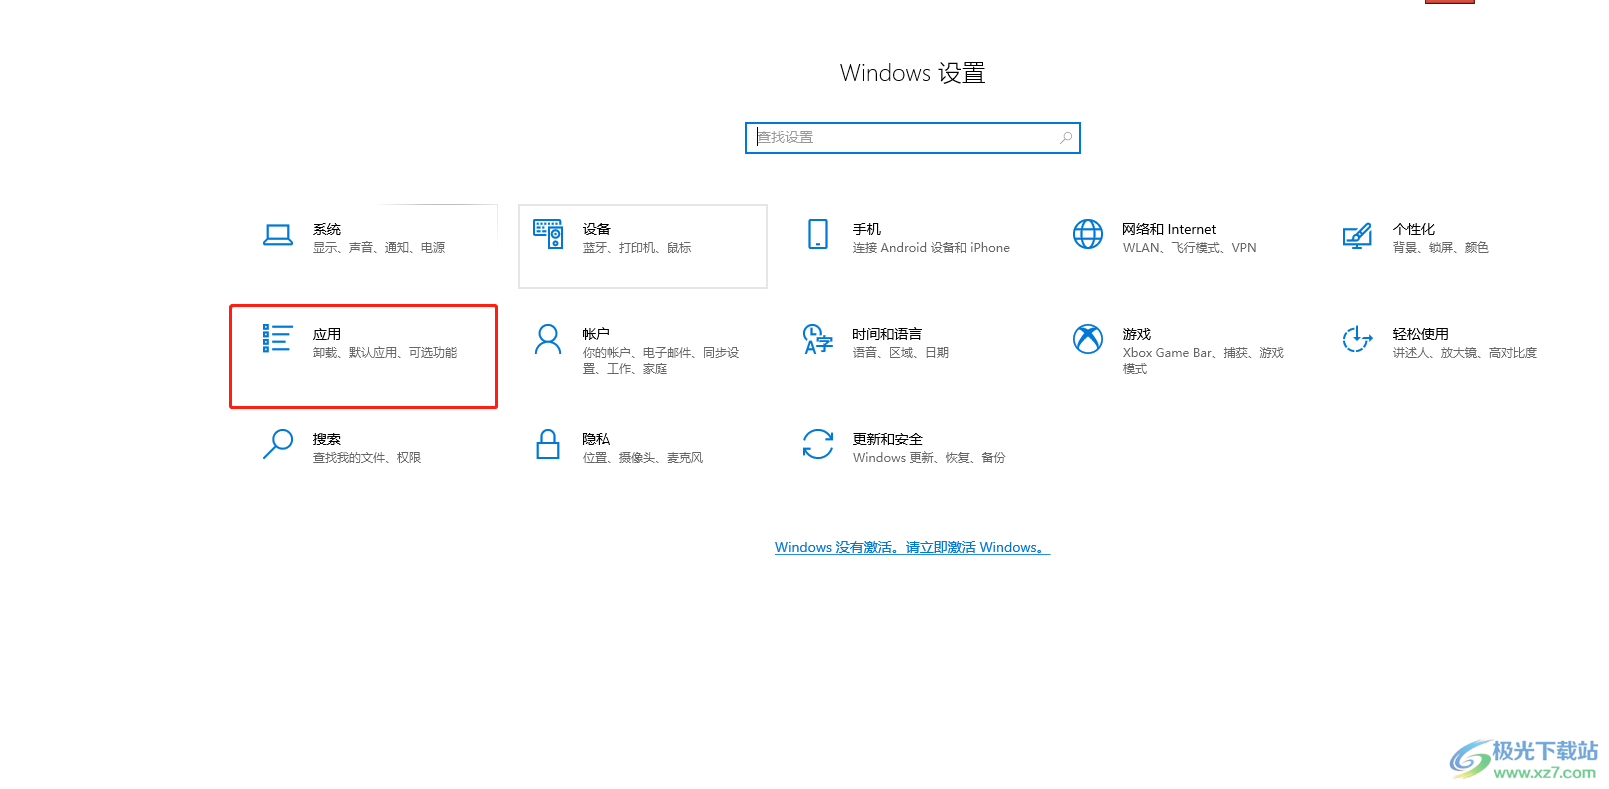
Task: Open 轻松使用 settings title
Action: (x=1421, y=334)
